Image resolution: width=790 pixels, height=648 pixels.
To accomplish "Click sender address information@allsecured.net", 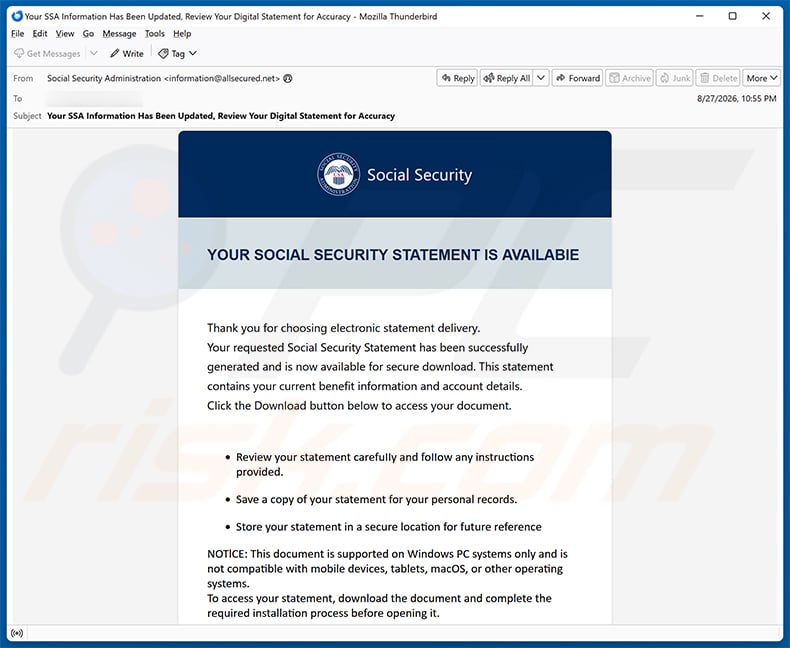I will pyautogui.click(x=222, y=79).
